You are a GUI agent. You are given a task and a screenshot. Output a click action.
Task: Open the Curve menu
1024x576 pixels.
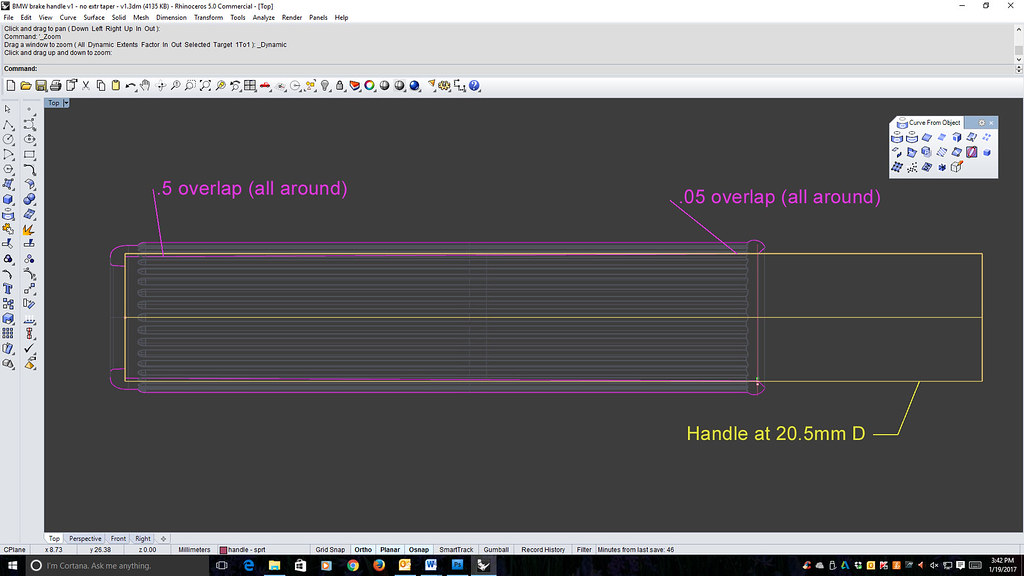point(68,18)
